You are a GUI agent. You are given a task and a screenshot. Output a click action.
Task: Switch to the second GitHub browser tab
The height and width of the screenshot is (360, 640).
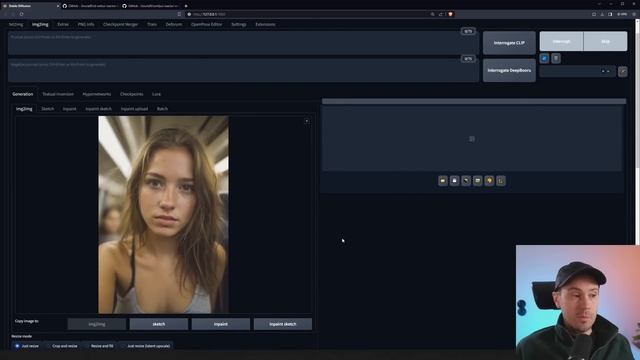point(151,6)
